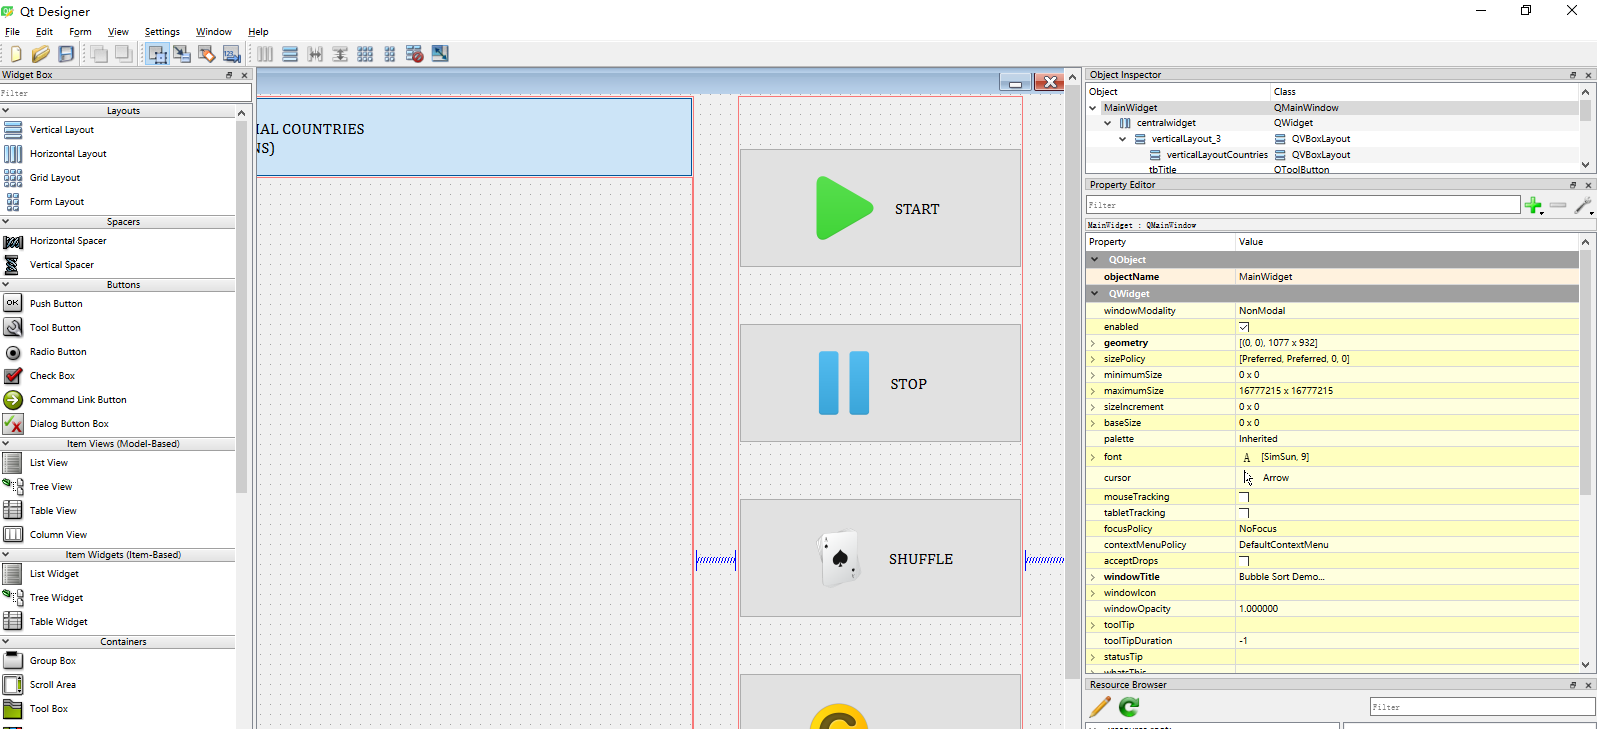Save the form with the floppy icon
This screenshot has width=1597, height=729.
click(x=66, y=54)
